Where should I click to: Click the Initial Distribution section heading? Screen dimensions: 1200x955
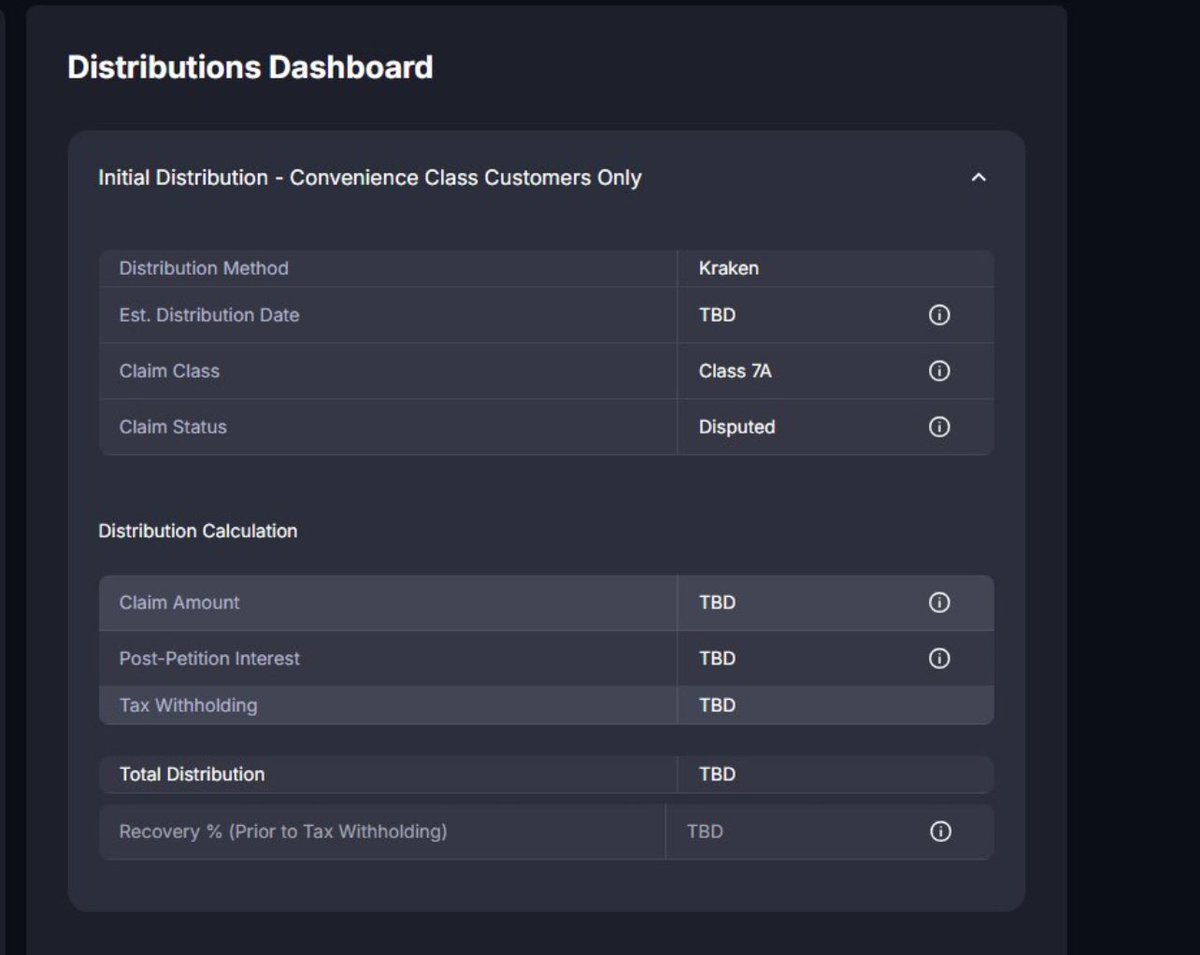370,178
